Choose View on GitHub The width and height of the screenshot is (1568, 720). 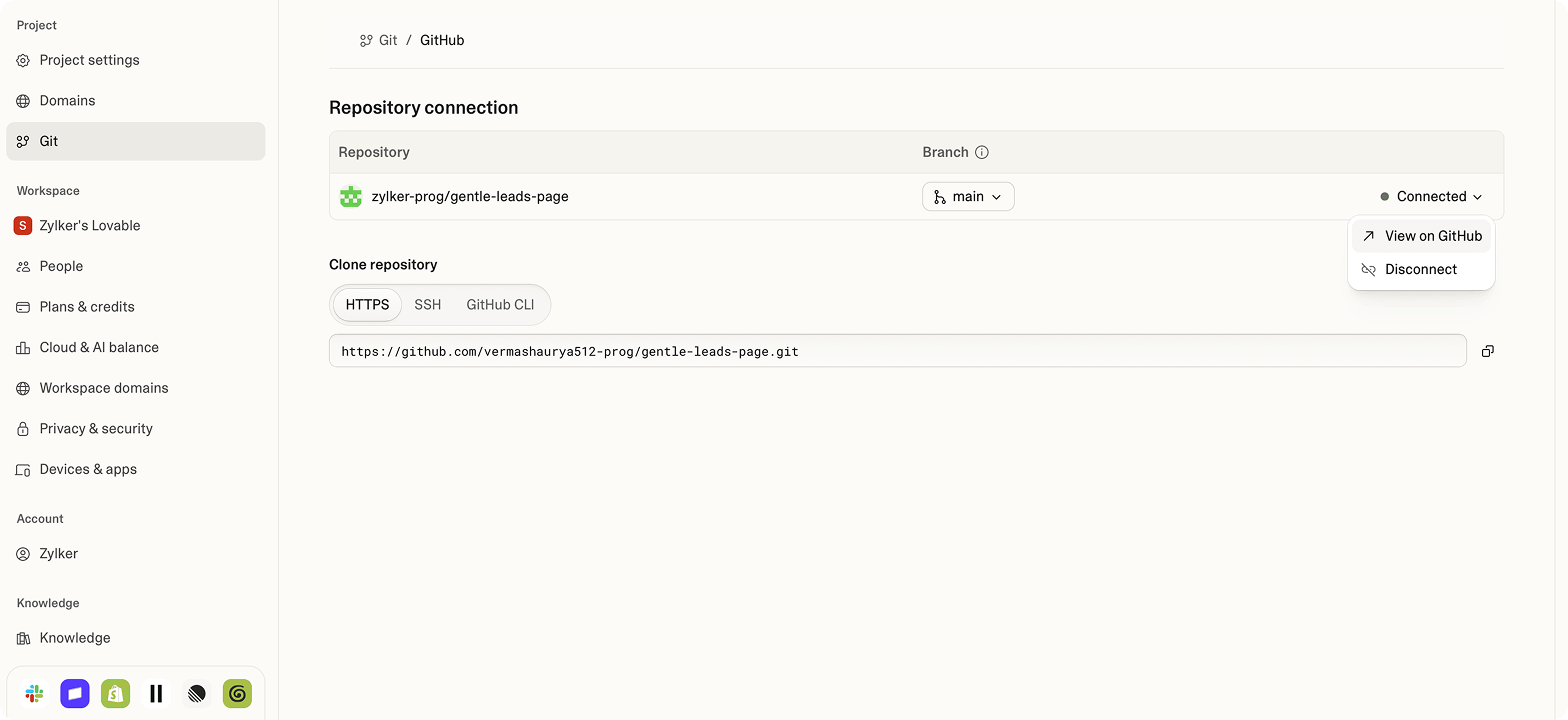click(x=1421, y=236)
